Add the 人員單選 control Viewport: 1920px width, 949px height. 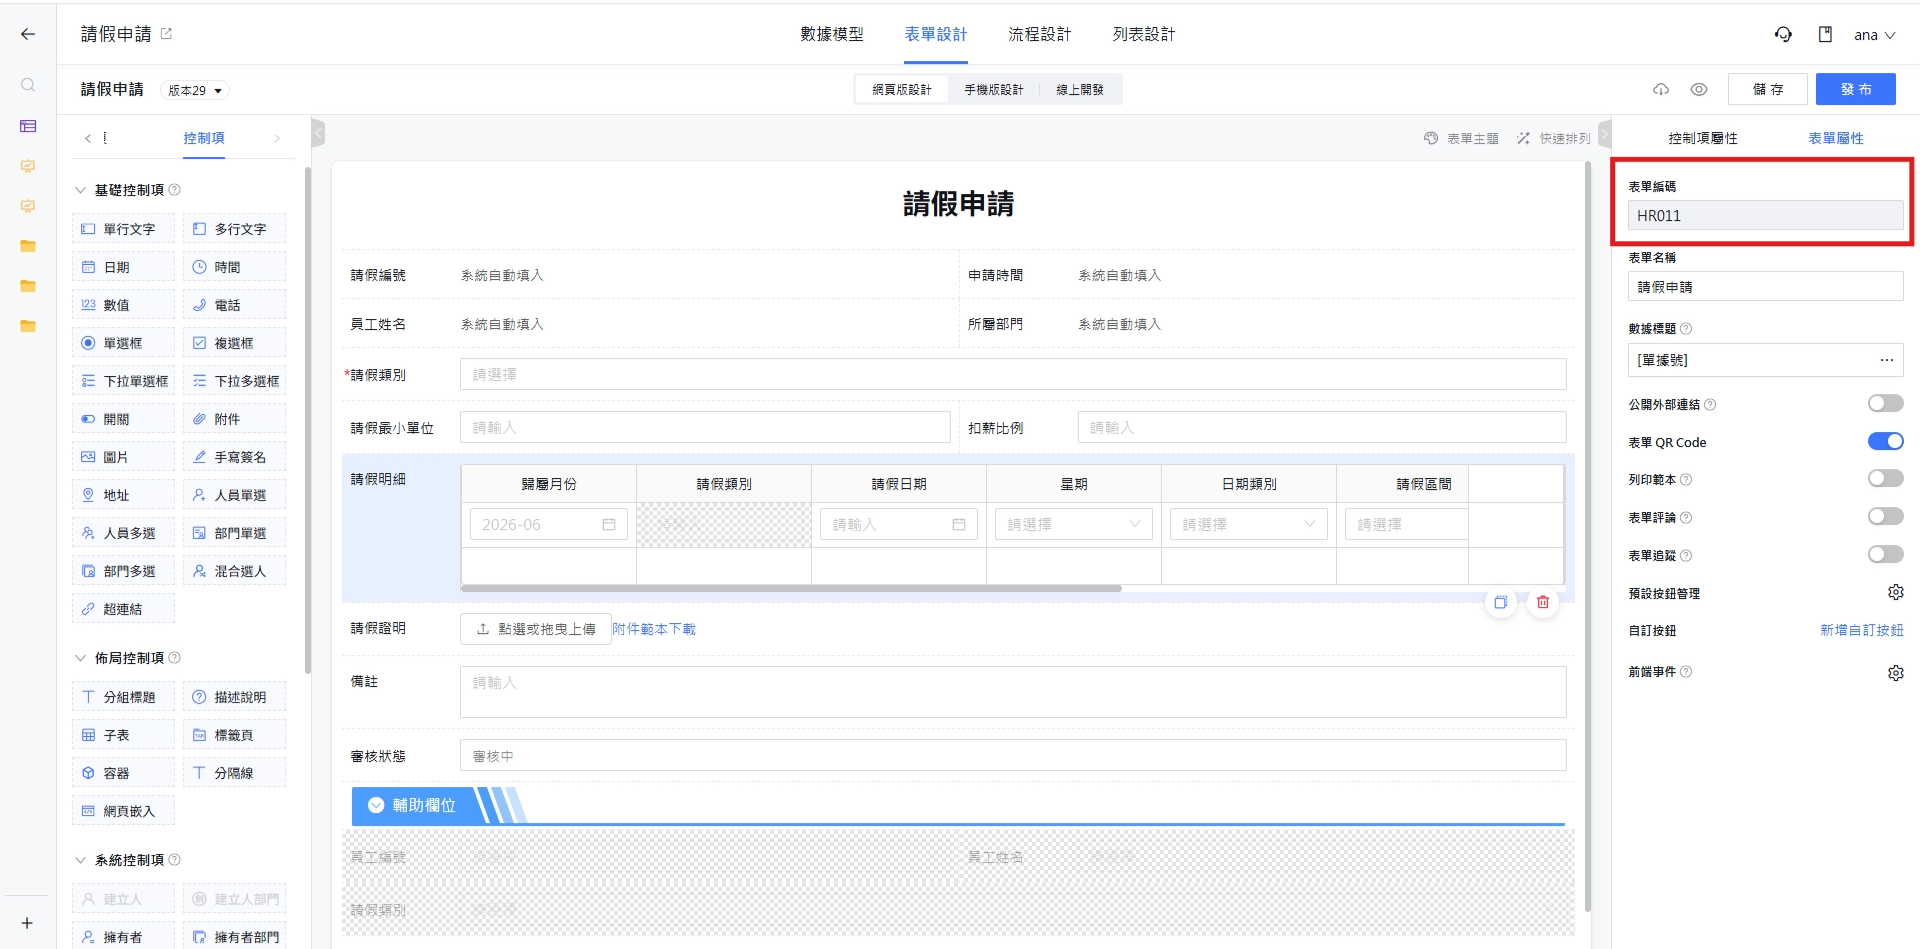point(234,495)
